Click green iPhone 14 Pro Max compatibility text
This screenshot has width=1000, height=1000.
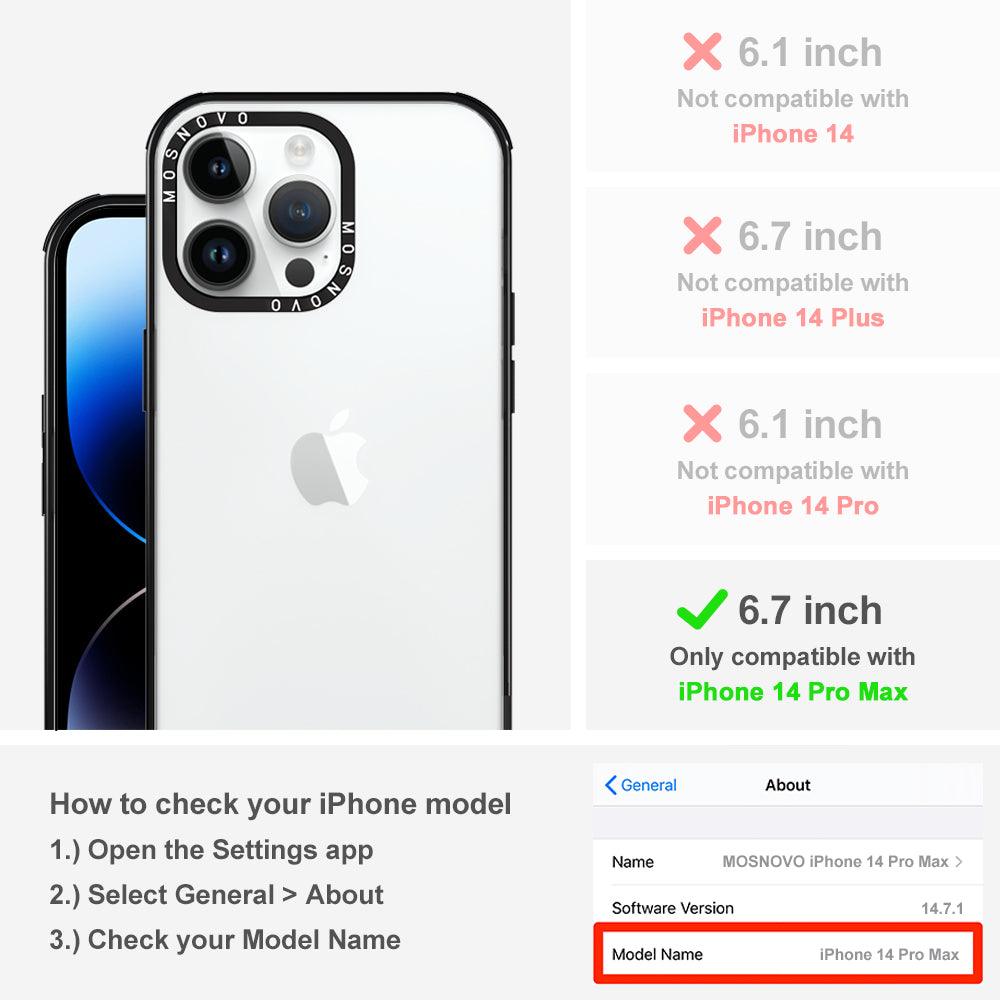pos(793,691)
